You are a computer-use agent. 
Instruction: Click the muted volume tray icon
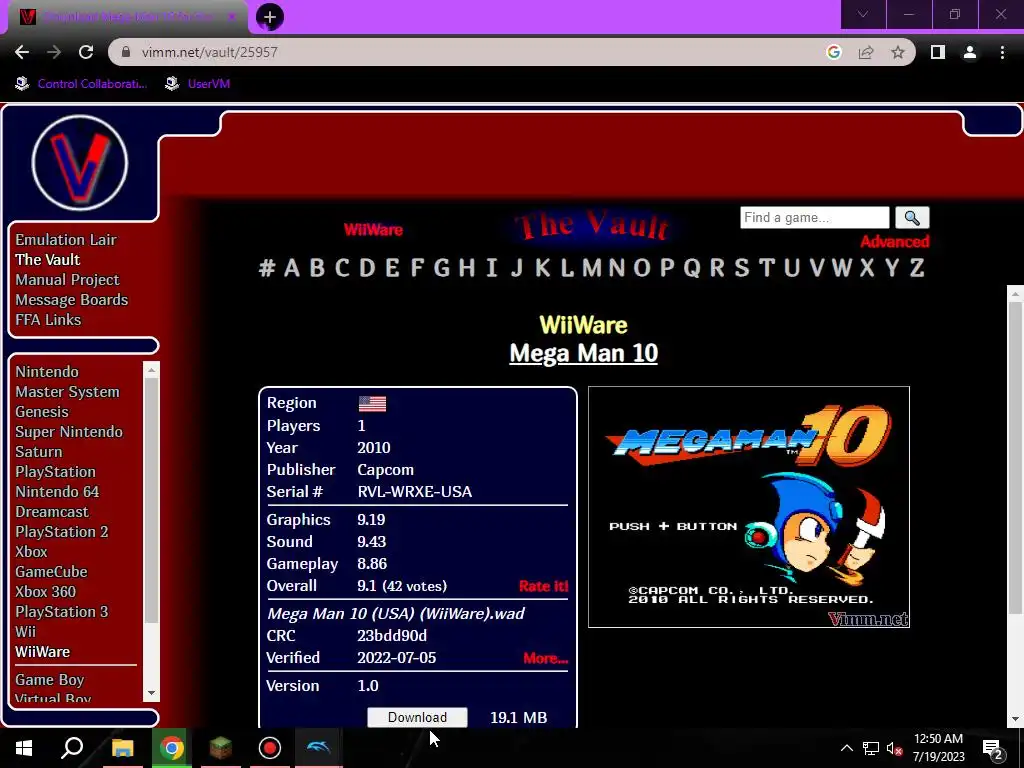895,748
